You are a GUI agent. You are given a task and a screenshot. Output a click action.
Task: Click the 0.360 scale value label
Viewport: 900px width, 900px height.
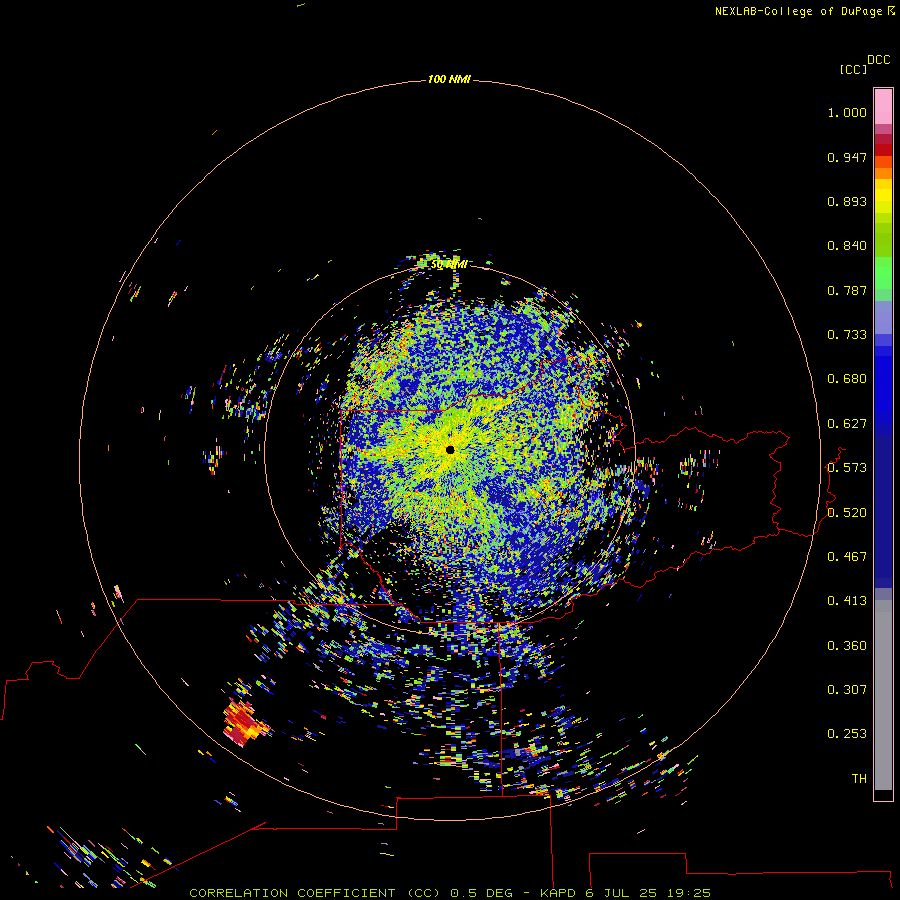tap(847, 646)
